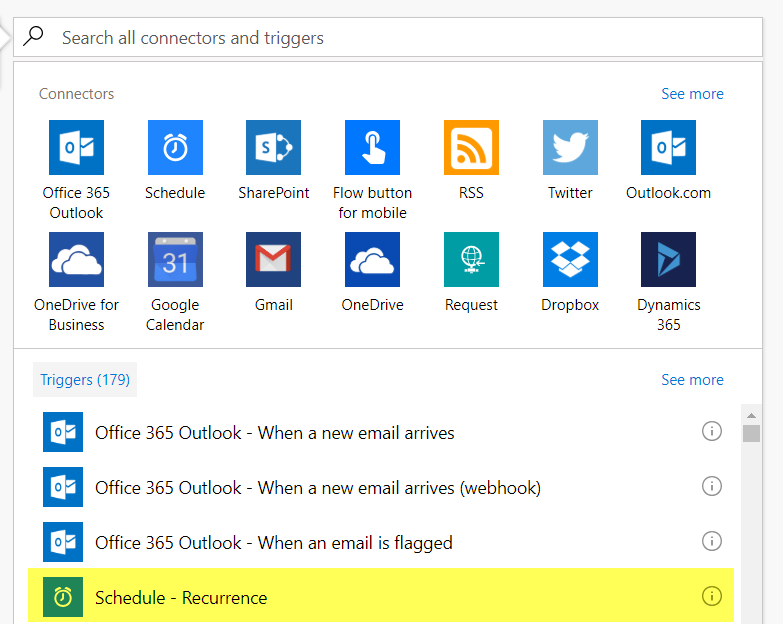Open the Gmail connector icon

point(274,259)
